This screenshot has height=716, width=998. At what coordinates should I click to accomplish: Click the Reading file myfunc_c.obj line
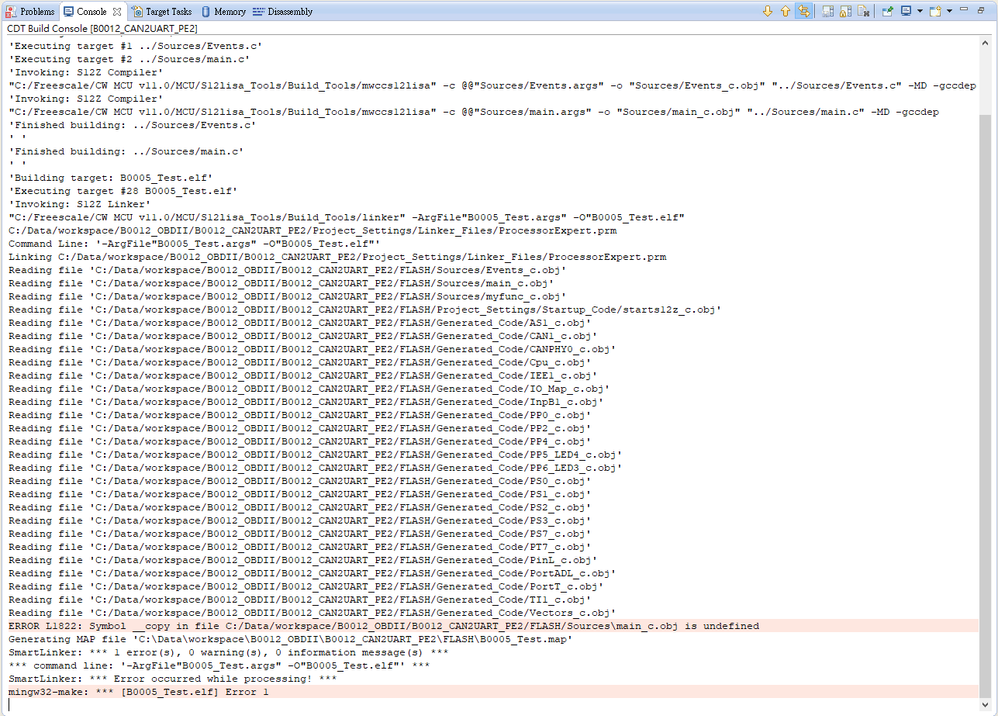[287, 297]
